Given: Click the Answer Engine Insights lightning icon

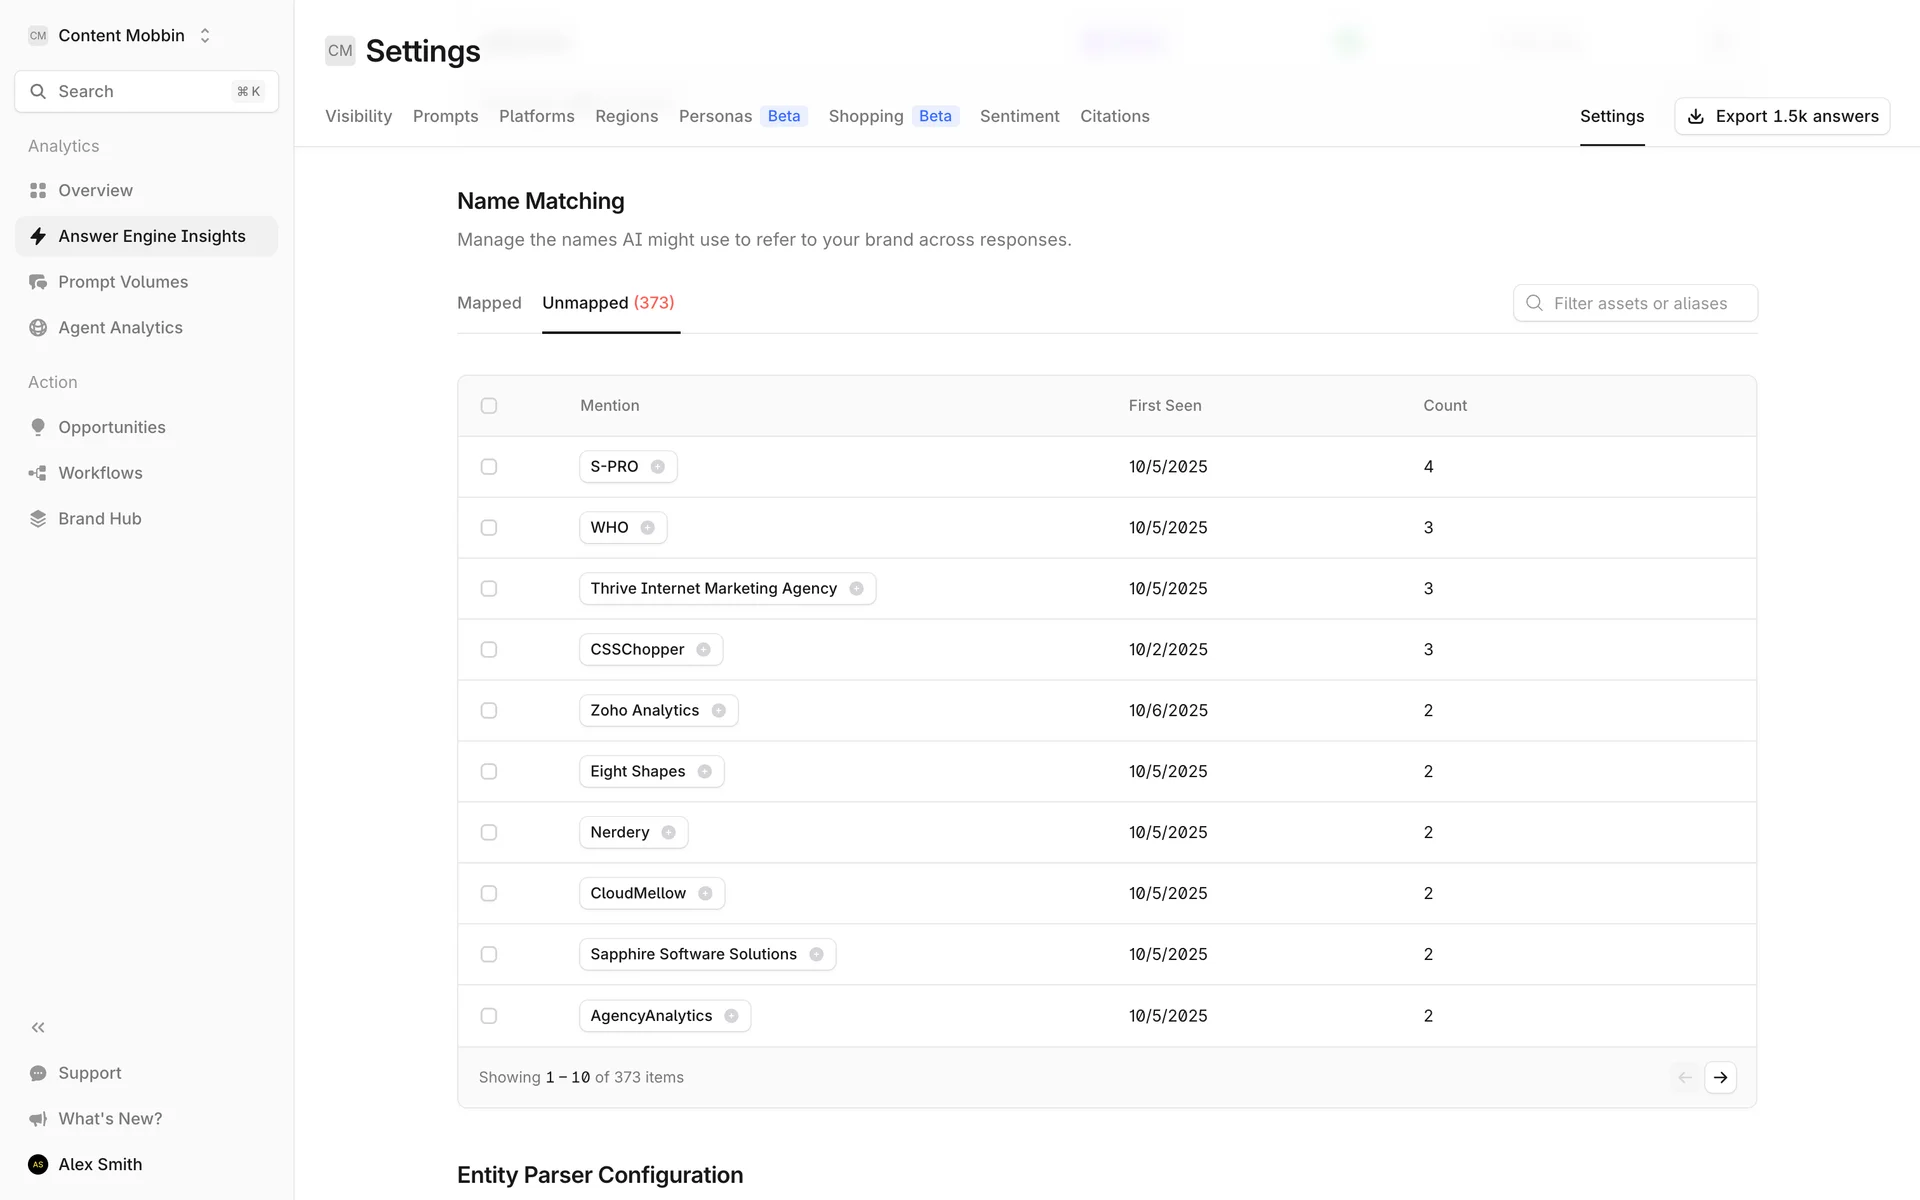Looking at the screenshot, I should [x=38, y=236].
